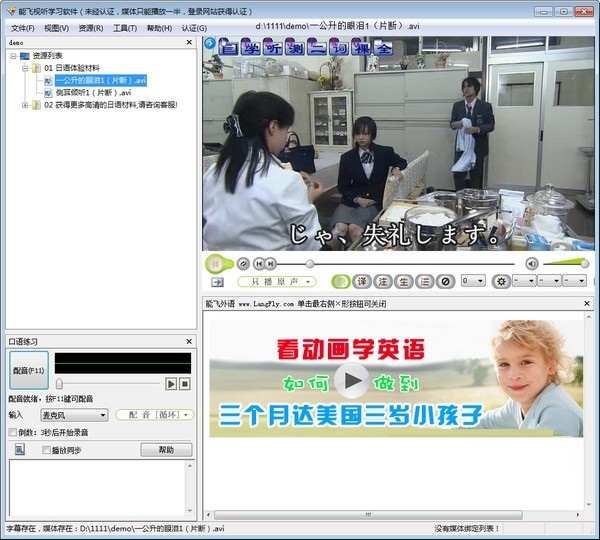
Task: Open the gear settings button in the player bar
Action: [x=501, y=282]
